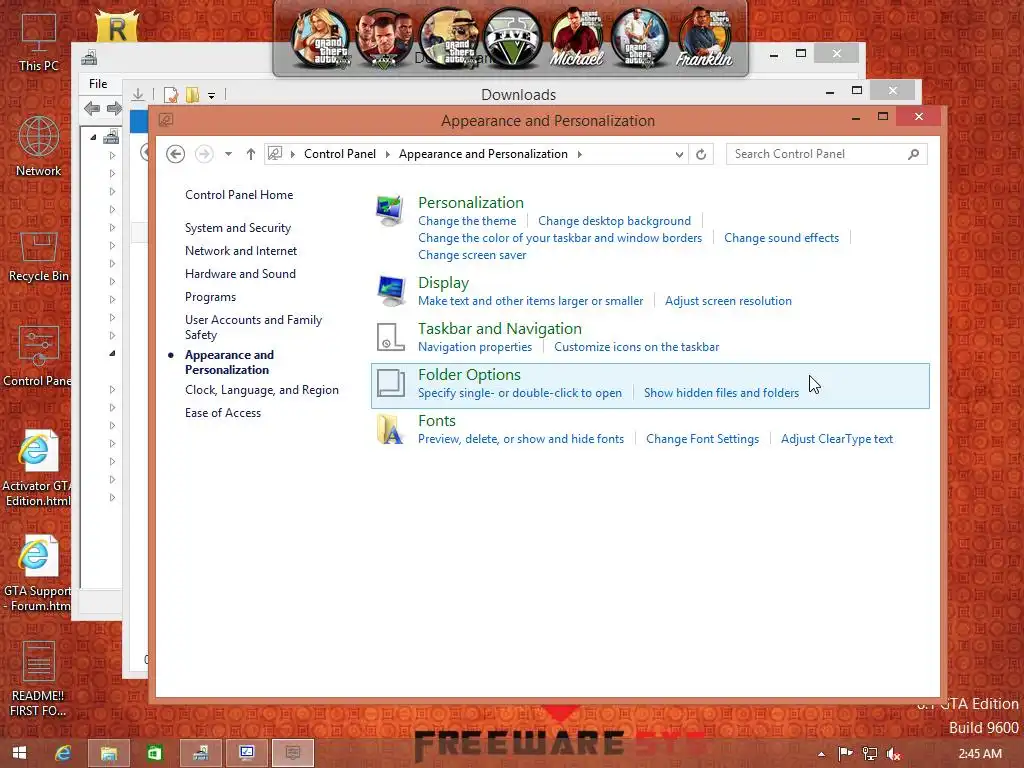Open README!! FIRST desktop document
Viewport: 1024px width, 768px height.
pyautogui.click(x=38, y=679)
